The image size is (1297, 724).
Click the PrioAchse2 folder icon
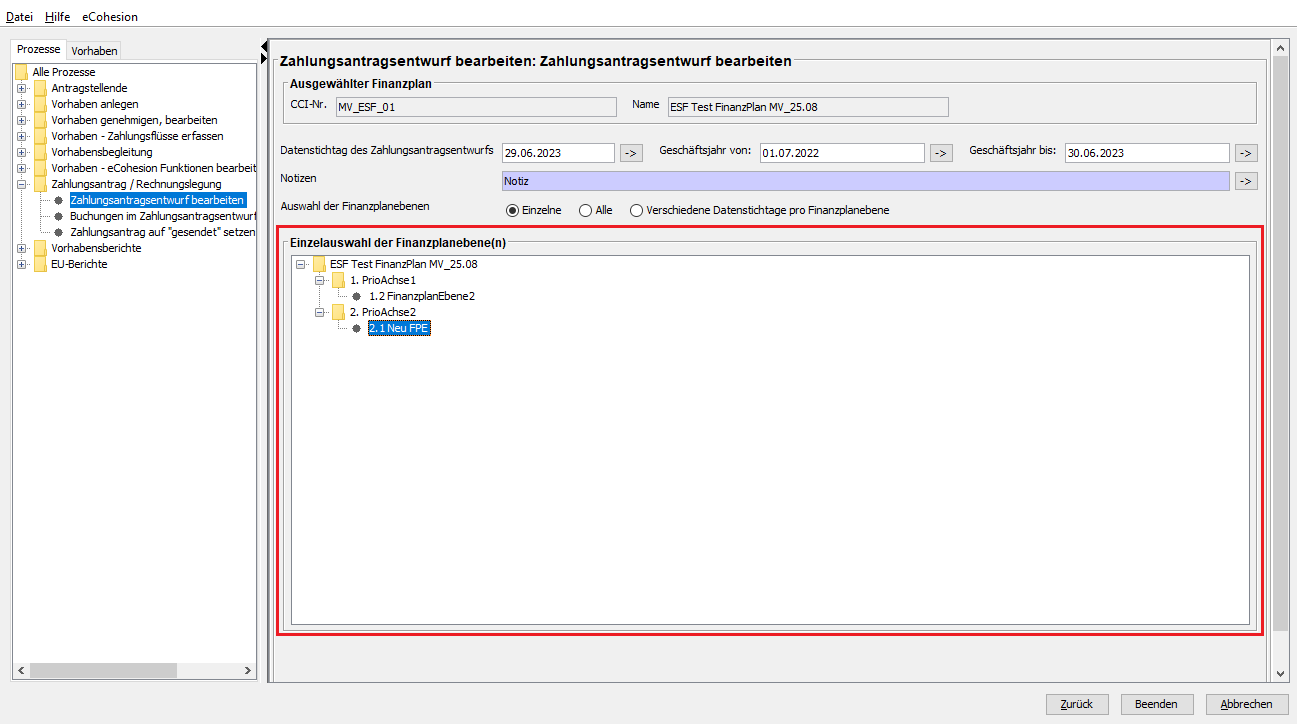click(x=338, y=312)
